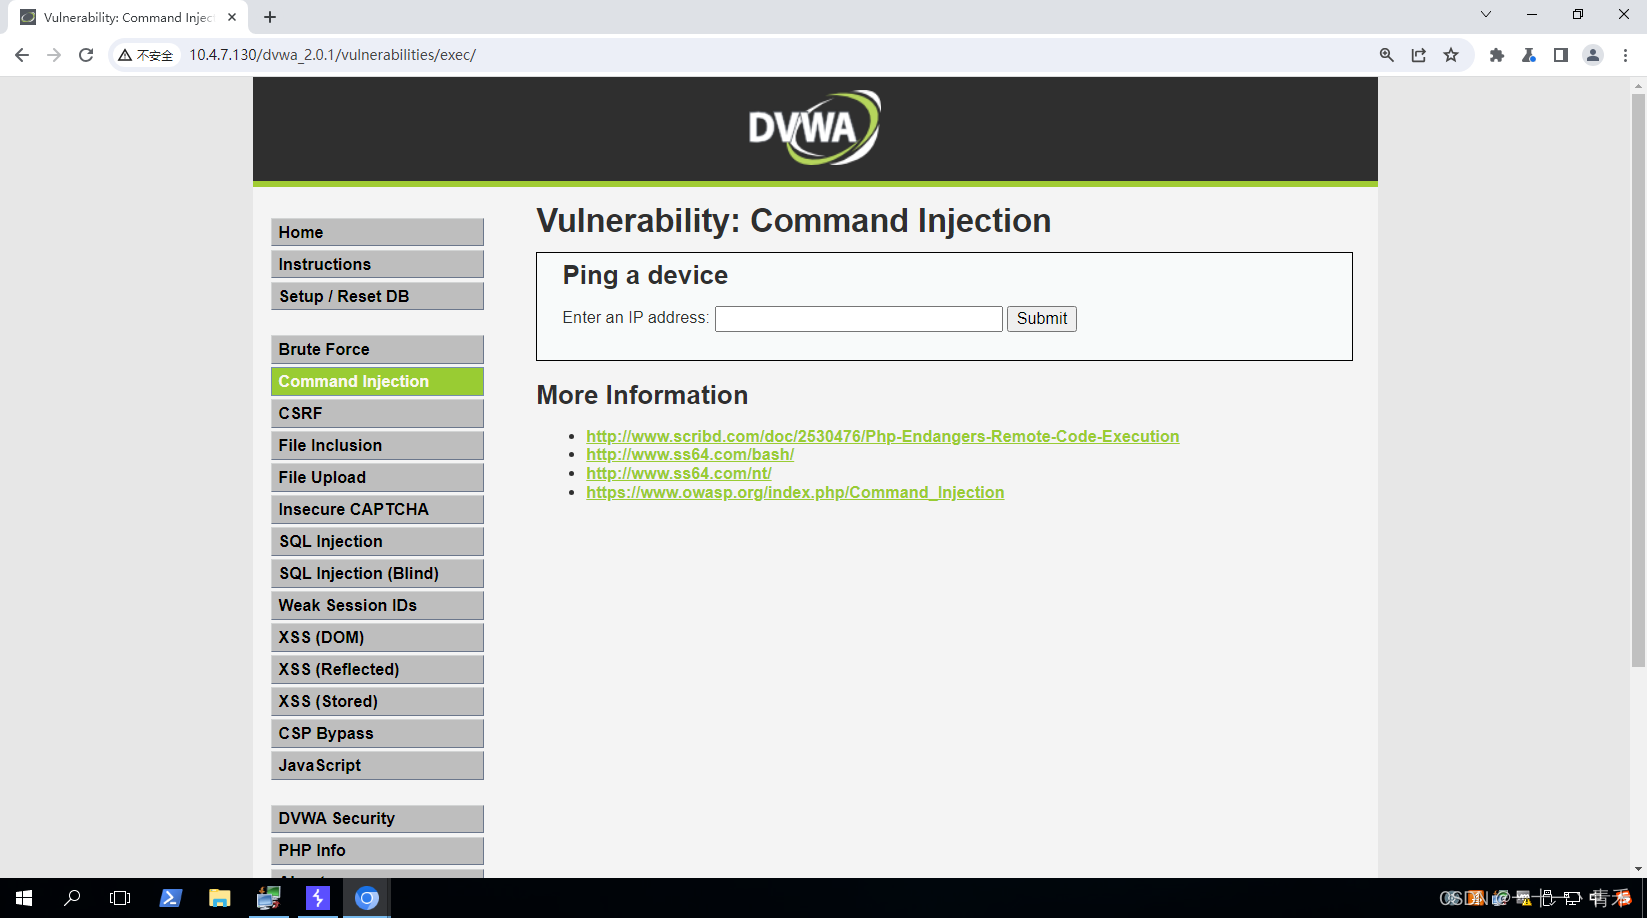The height and width of the screenshot is (918, 1647).
Task: Toggle the browser side panel icon
Action: 1561,55
